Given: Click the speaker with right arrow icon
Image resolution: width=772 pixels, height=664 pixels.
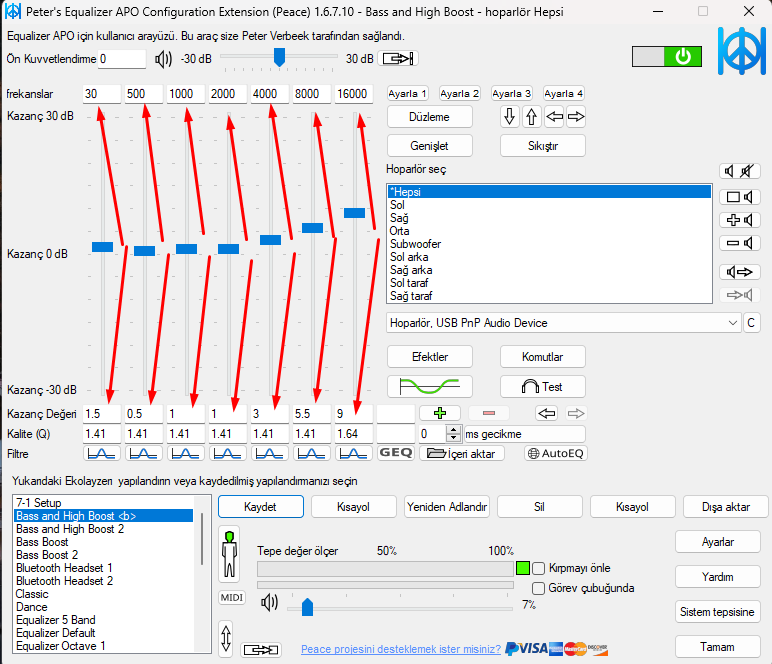Looking at the screenshot, I should tap(740, 272).
